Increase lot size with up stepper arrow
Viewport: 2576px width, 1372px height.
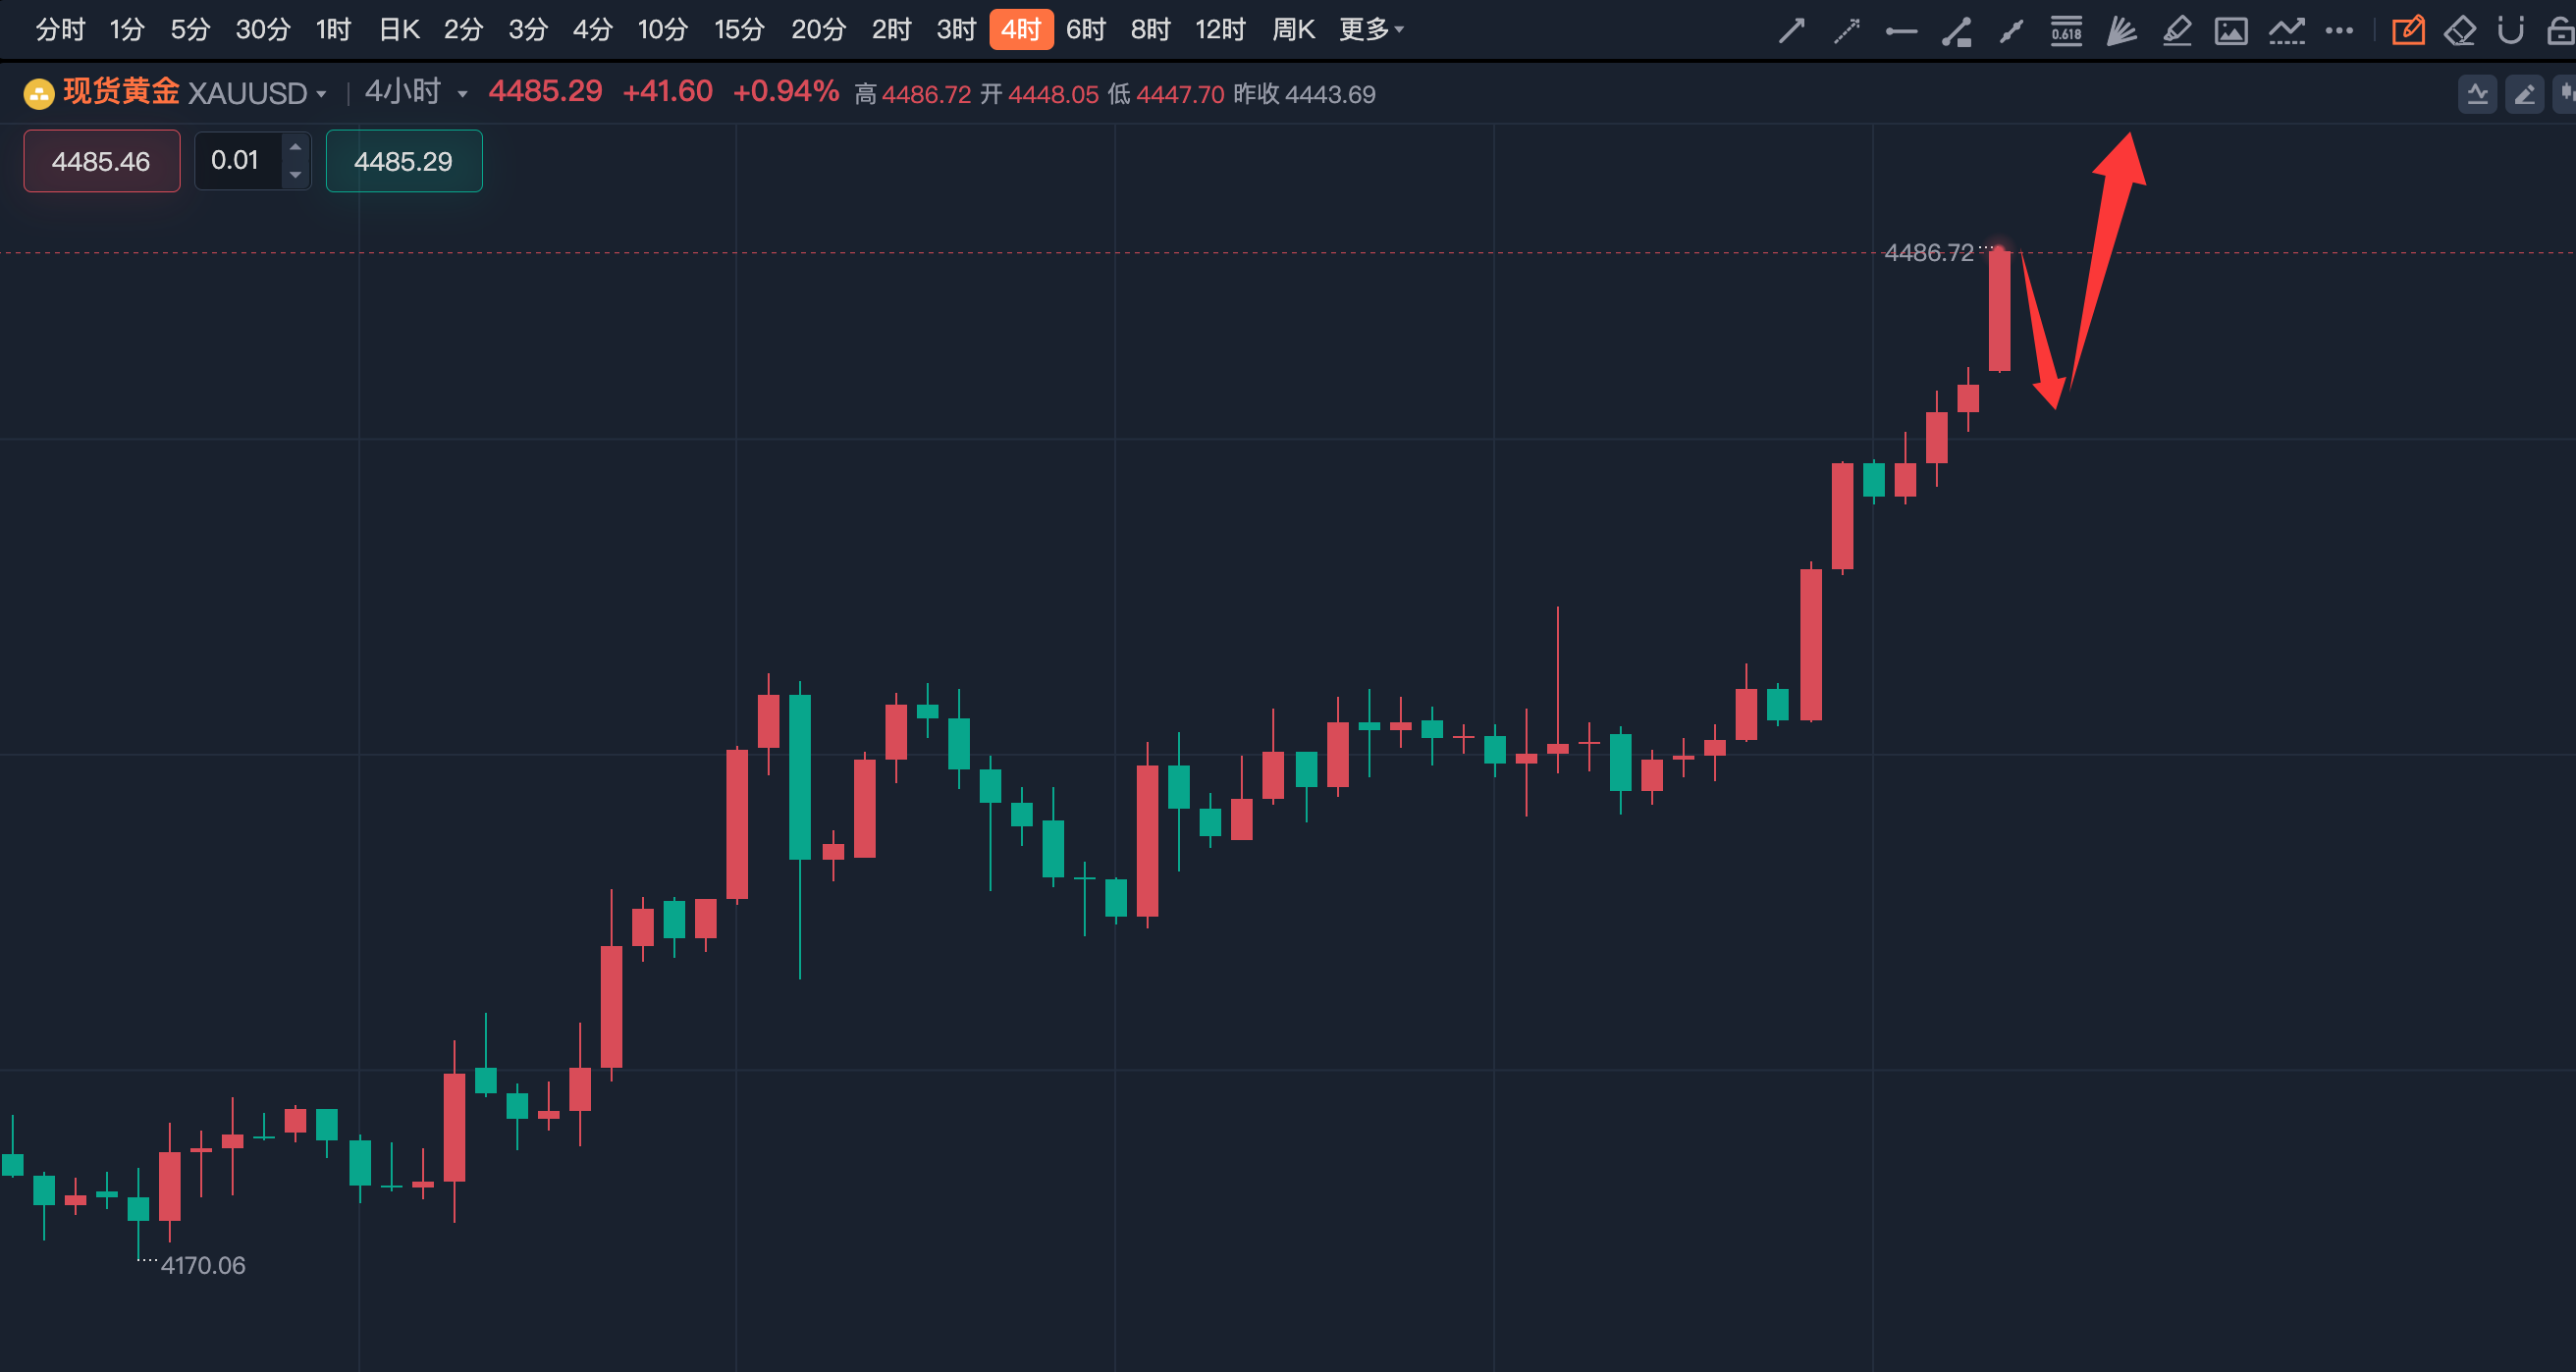click(295, 147)
